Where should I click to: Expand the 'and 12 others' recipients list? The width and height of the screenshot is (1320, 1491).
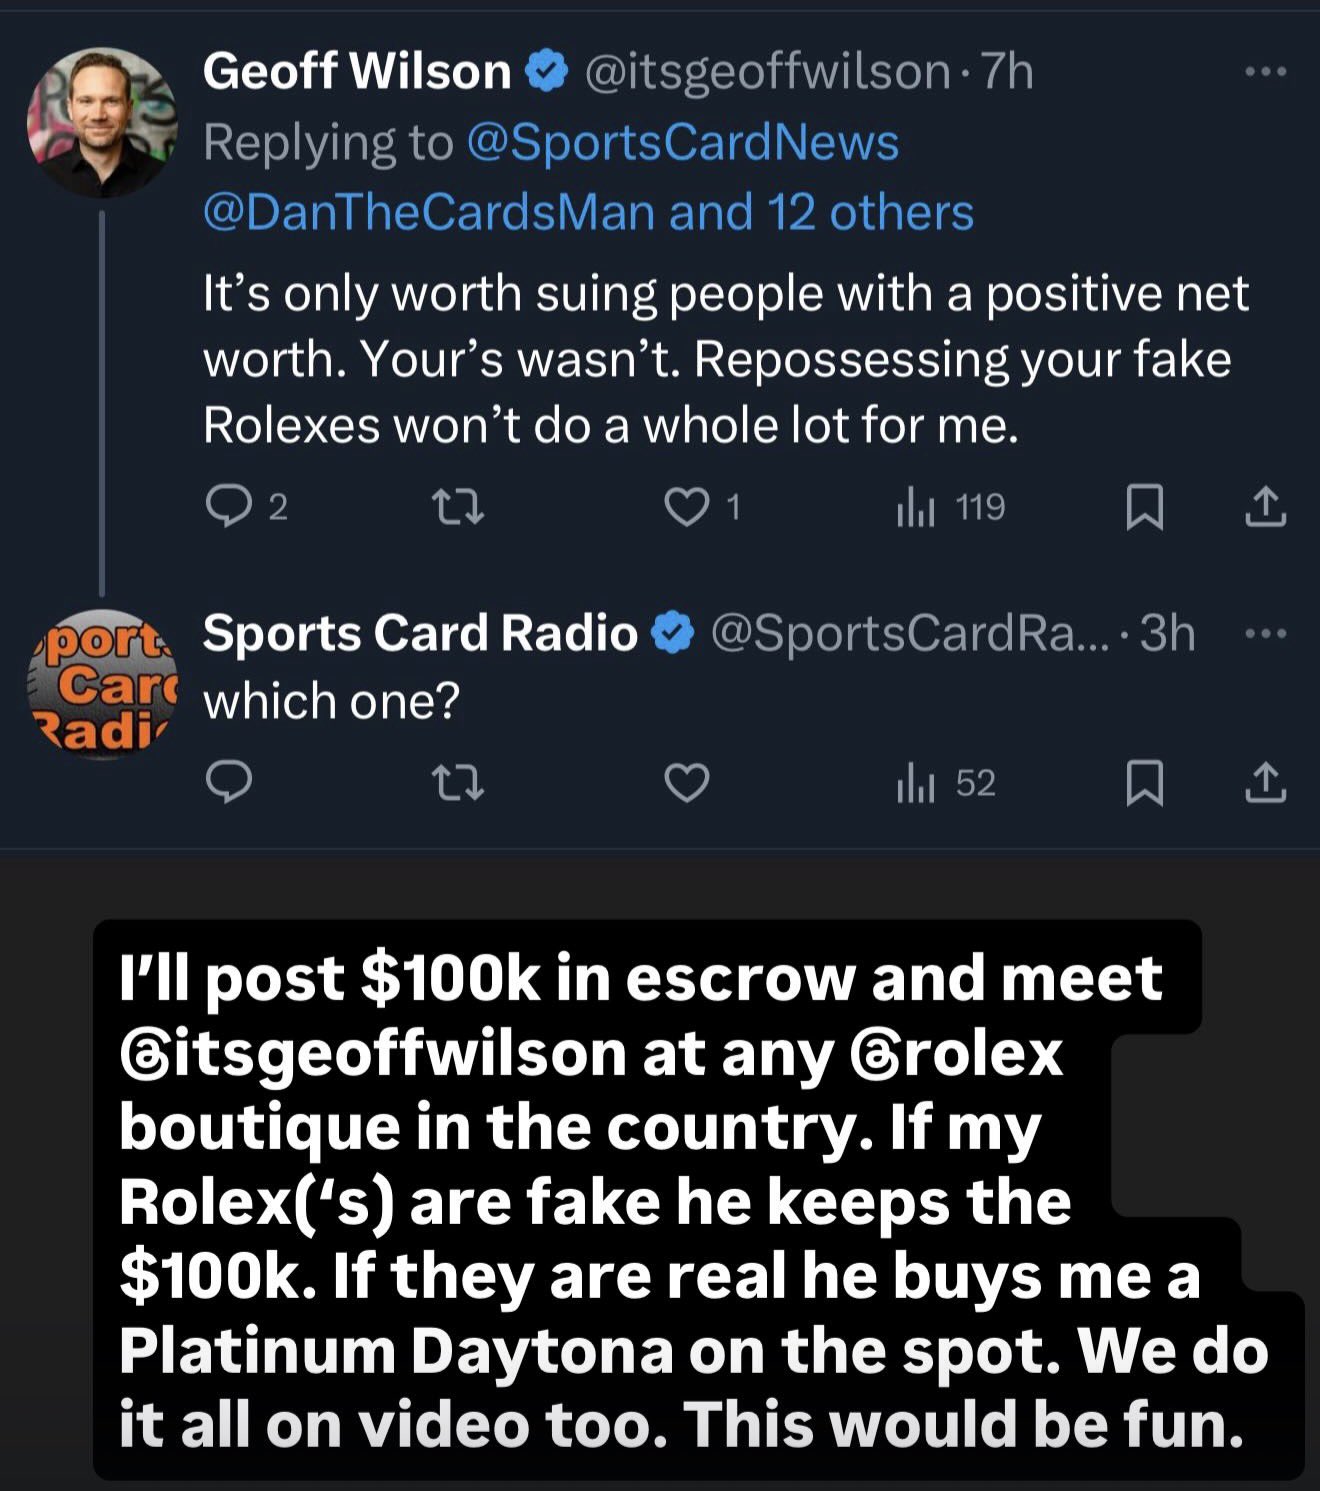tap(820, 212)
